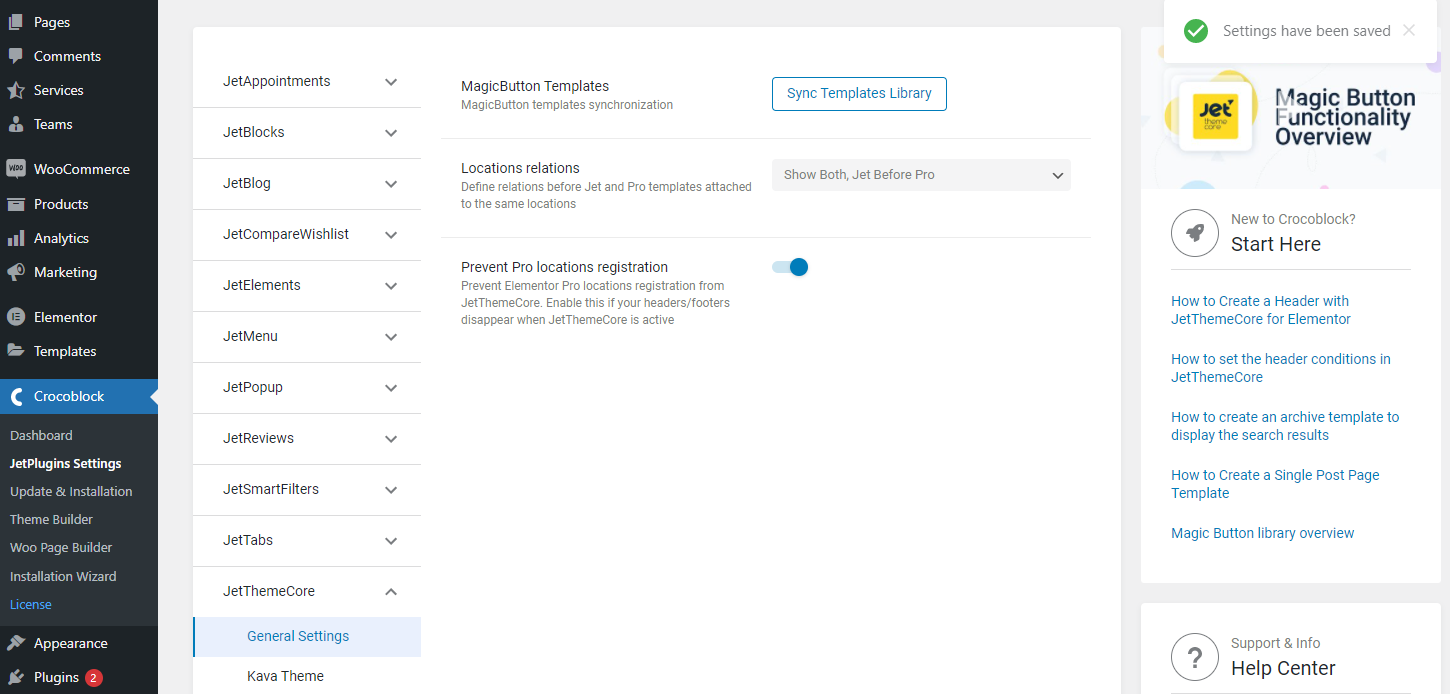1450x694 pixels.
Task: Open Installation Wizard submenu item
Action: 63,576
